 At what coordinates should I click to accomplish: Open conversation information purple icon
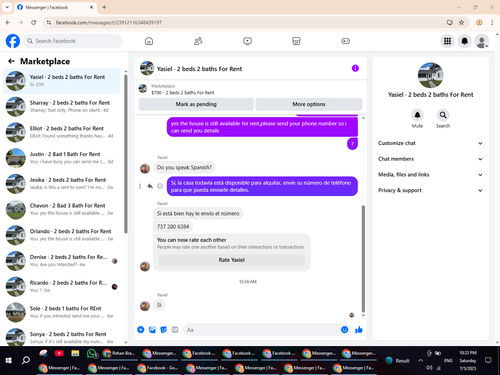[x=355, y=68]
